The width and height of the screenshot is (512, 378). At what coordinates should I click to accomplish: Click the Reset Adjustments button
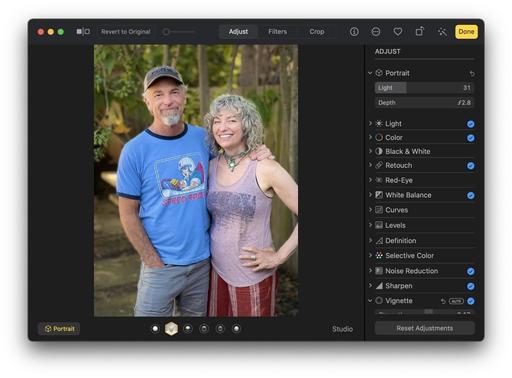[425, 328]
